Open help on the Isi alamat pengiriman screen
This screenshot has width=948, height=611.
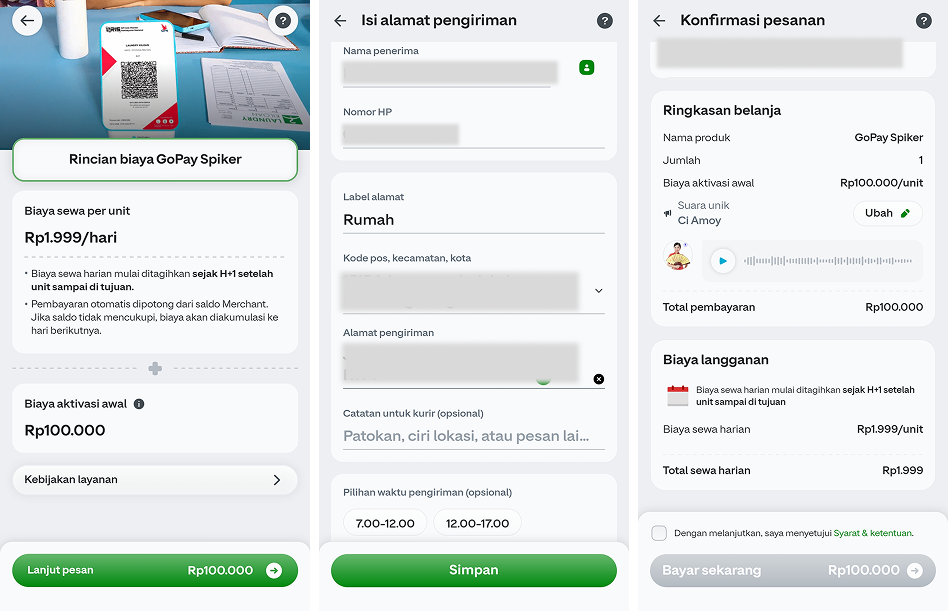604,21
